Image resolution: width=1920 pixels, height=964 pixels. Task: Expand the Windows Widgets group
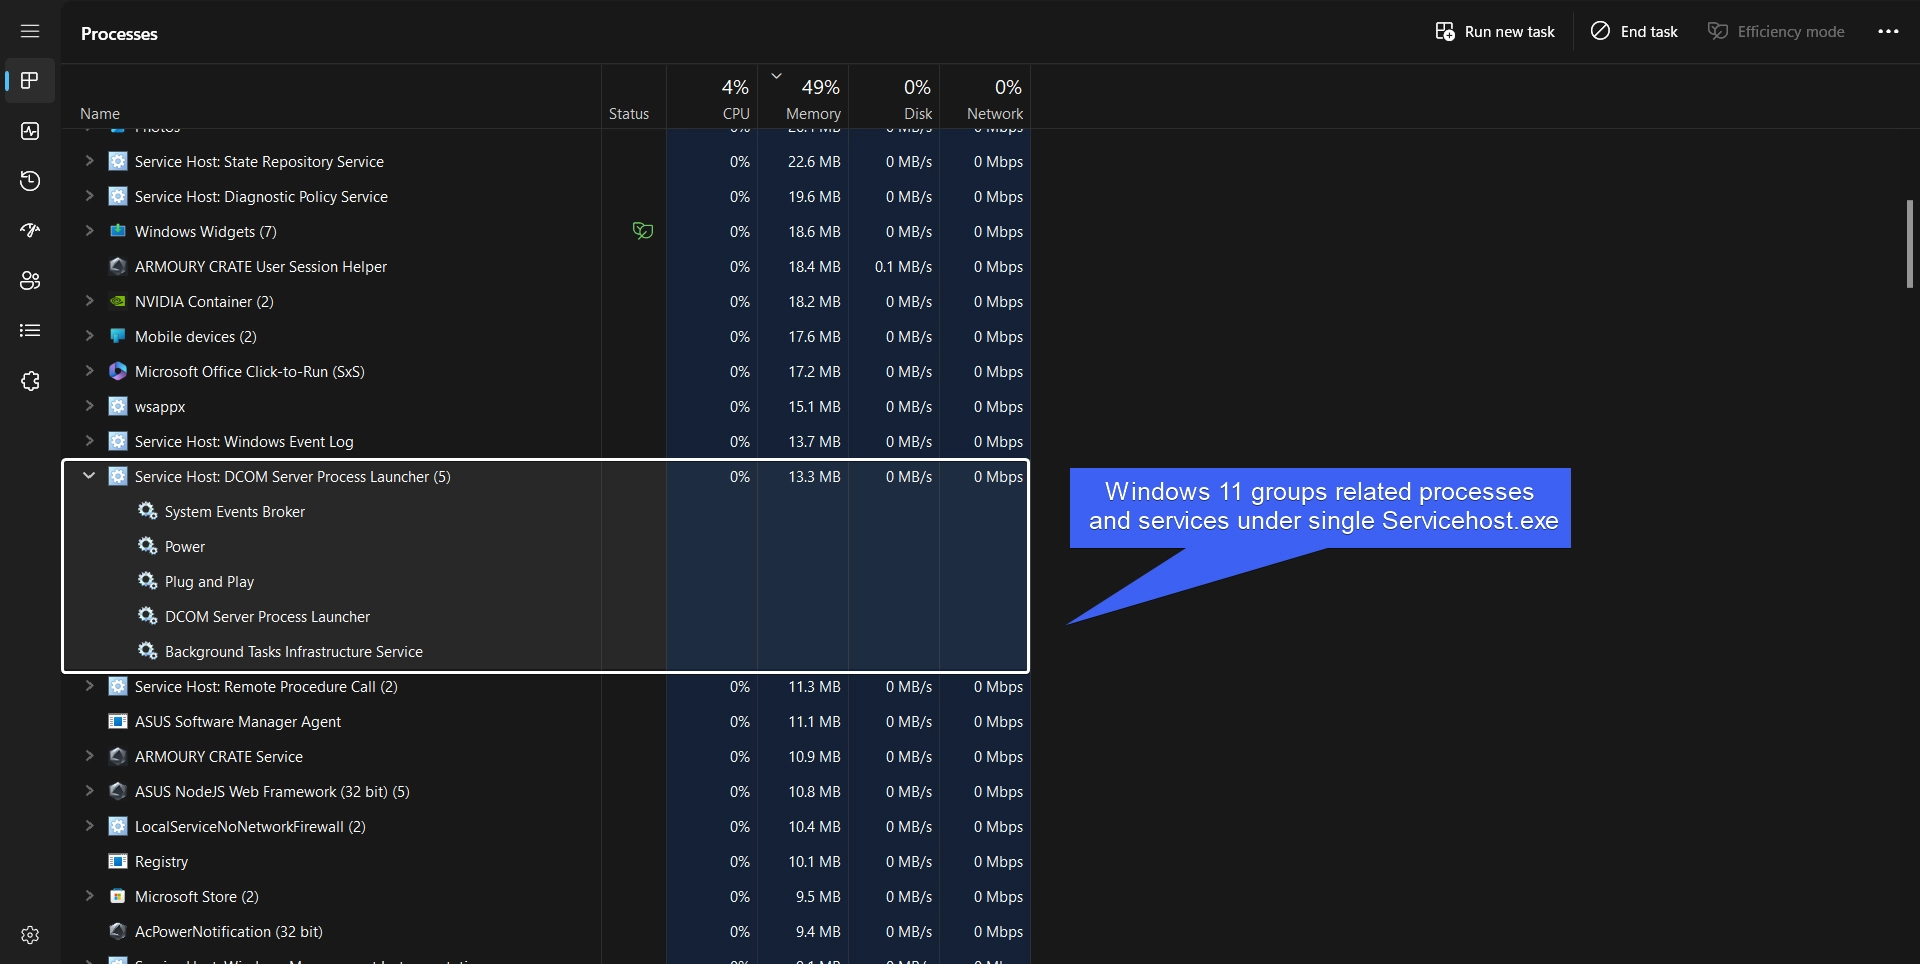pyautogui.click(x=89, y=231)
